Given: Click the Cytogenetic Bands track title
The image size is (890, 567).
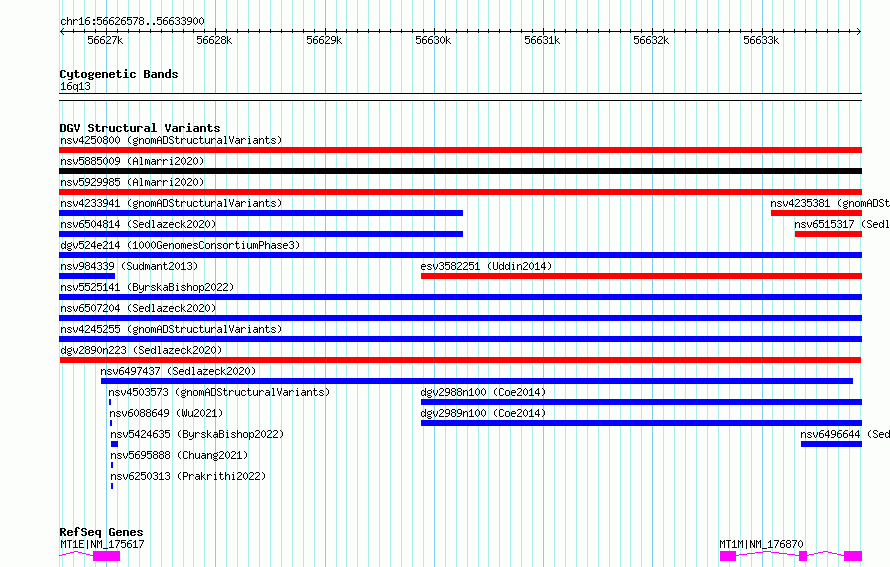Looking at the screenshot, I should point(119,74).
